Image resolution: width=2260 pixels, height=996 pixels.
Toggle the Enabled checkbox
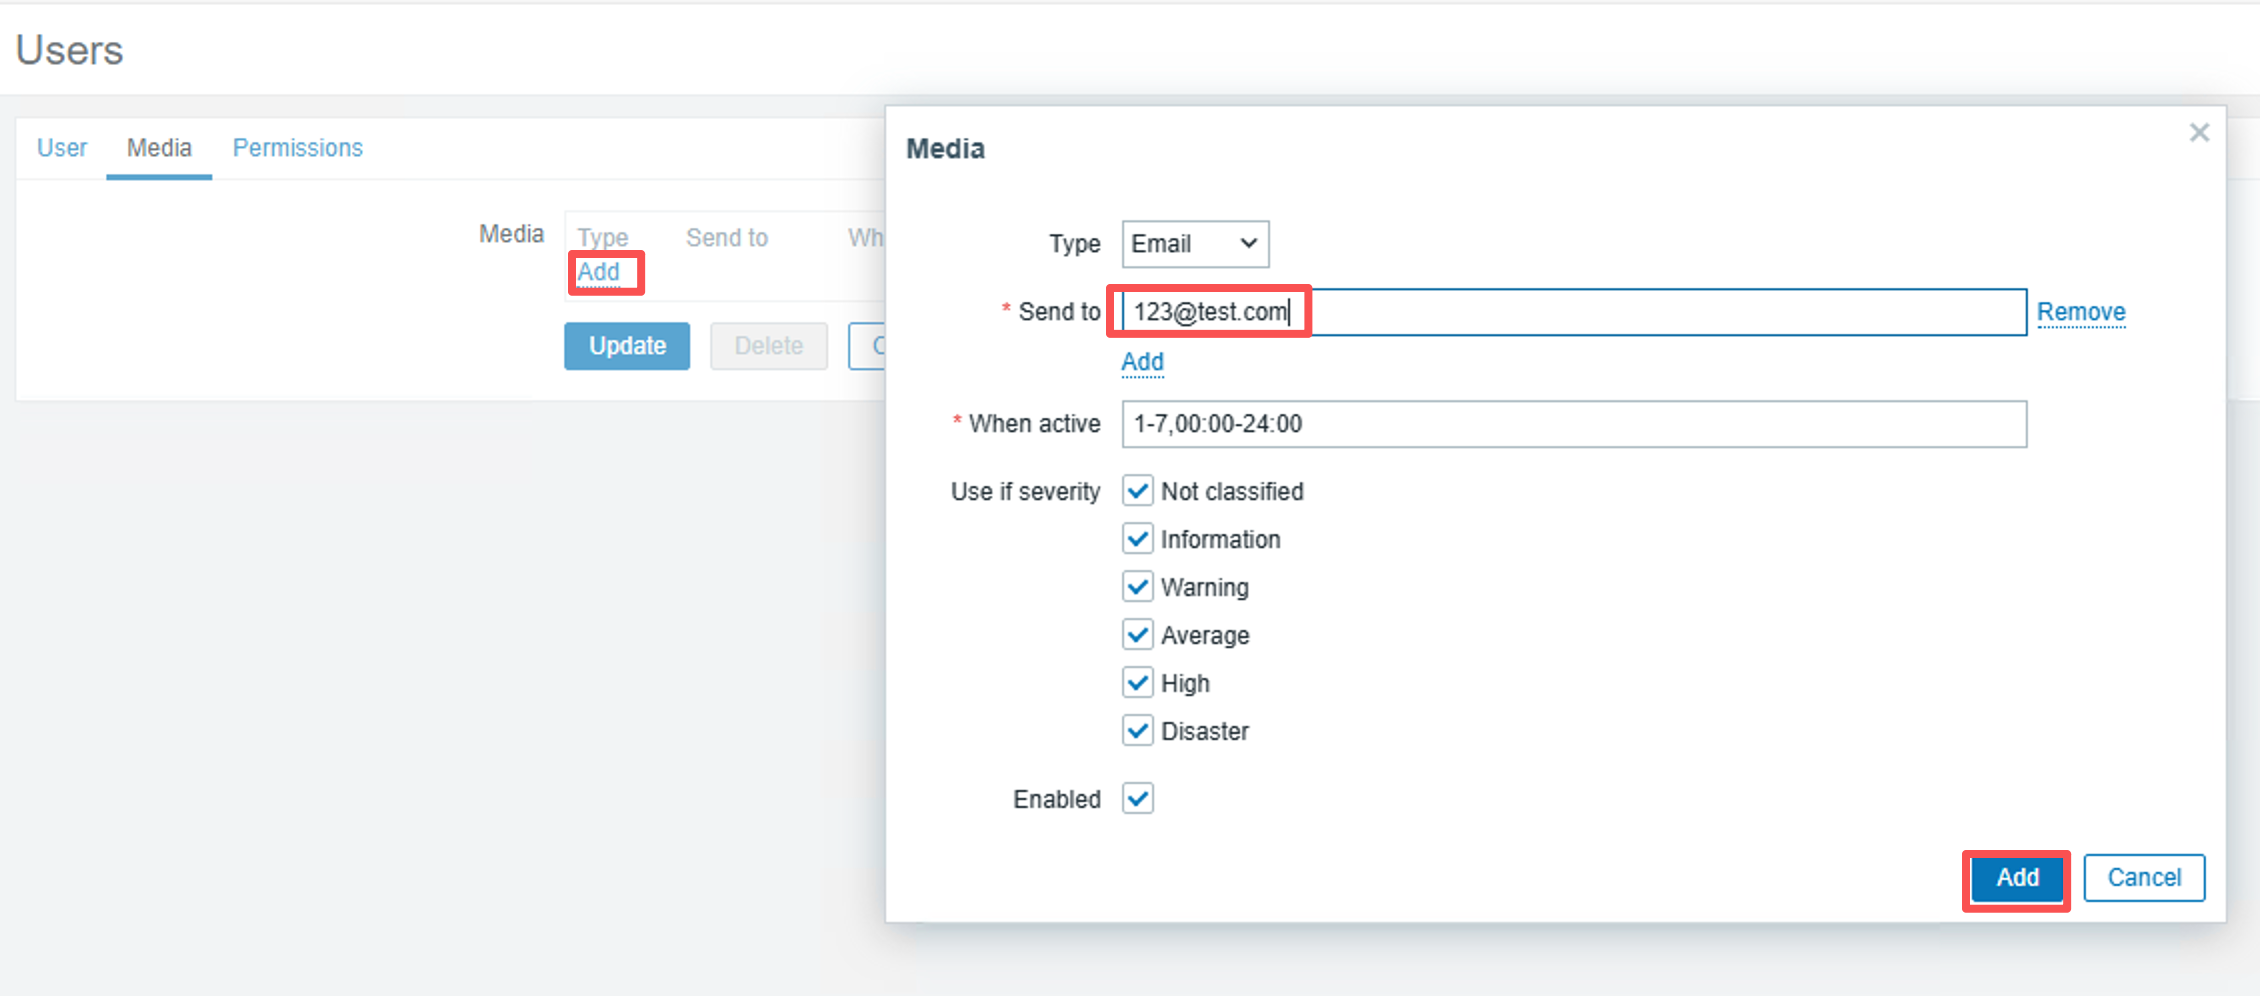1137,799
